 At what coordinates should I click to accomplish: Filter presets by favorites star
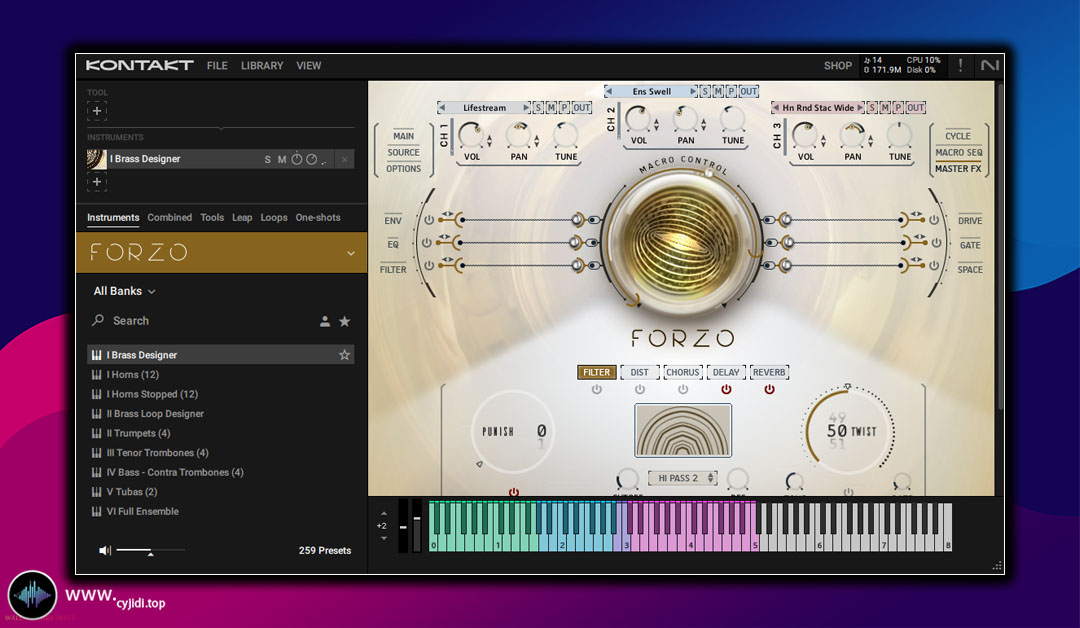(x=344, y=321)
